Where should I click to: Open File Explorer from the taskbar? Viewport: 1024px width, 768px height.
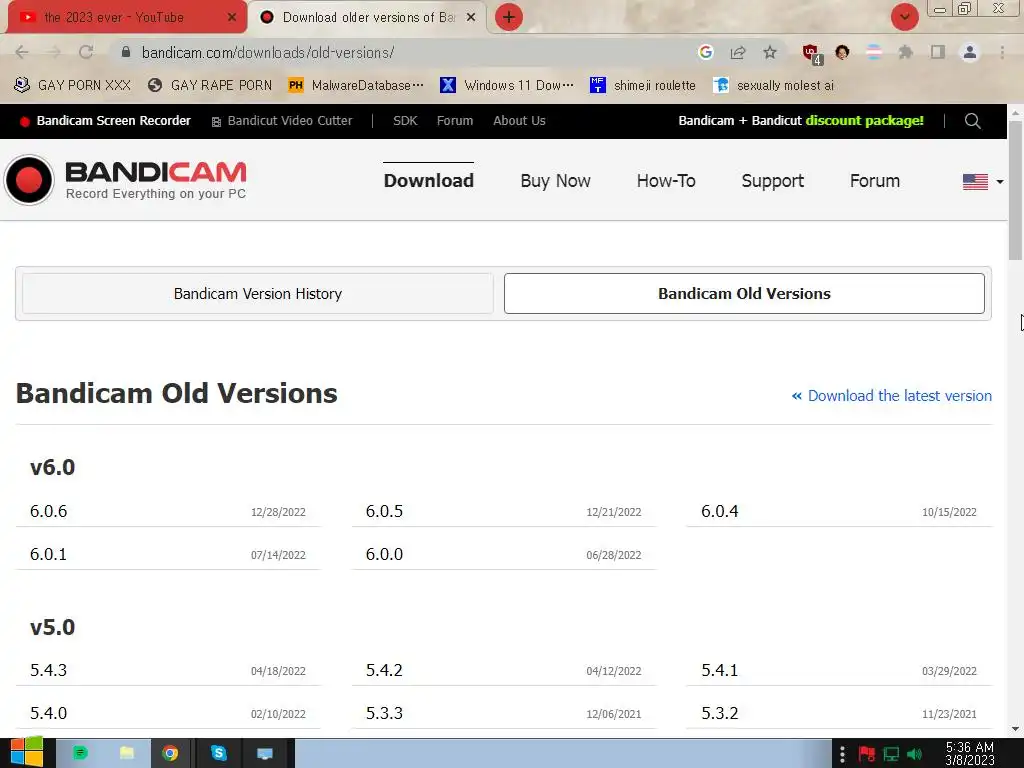[x=127, y=754]
